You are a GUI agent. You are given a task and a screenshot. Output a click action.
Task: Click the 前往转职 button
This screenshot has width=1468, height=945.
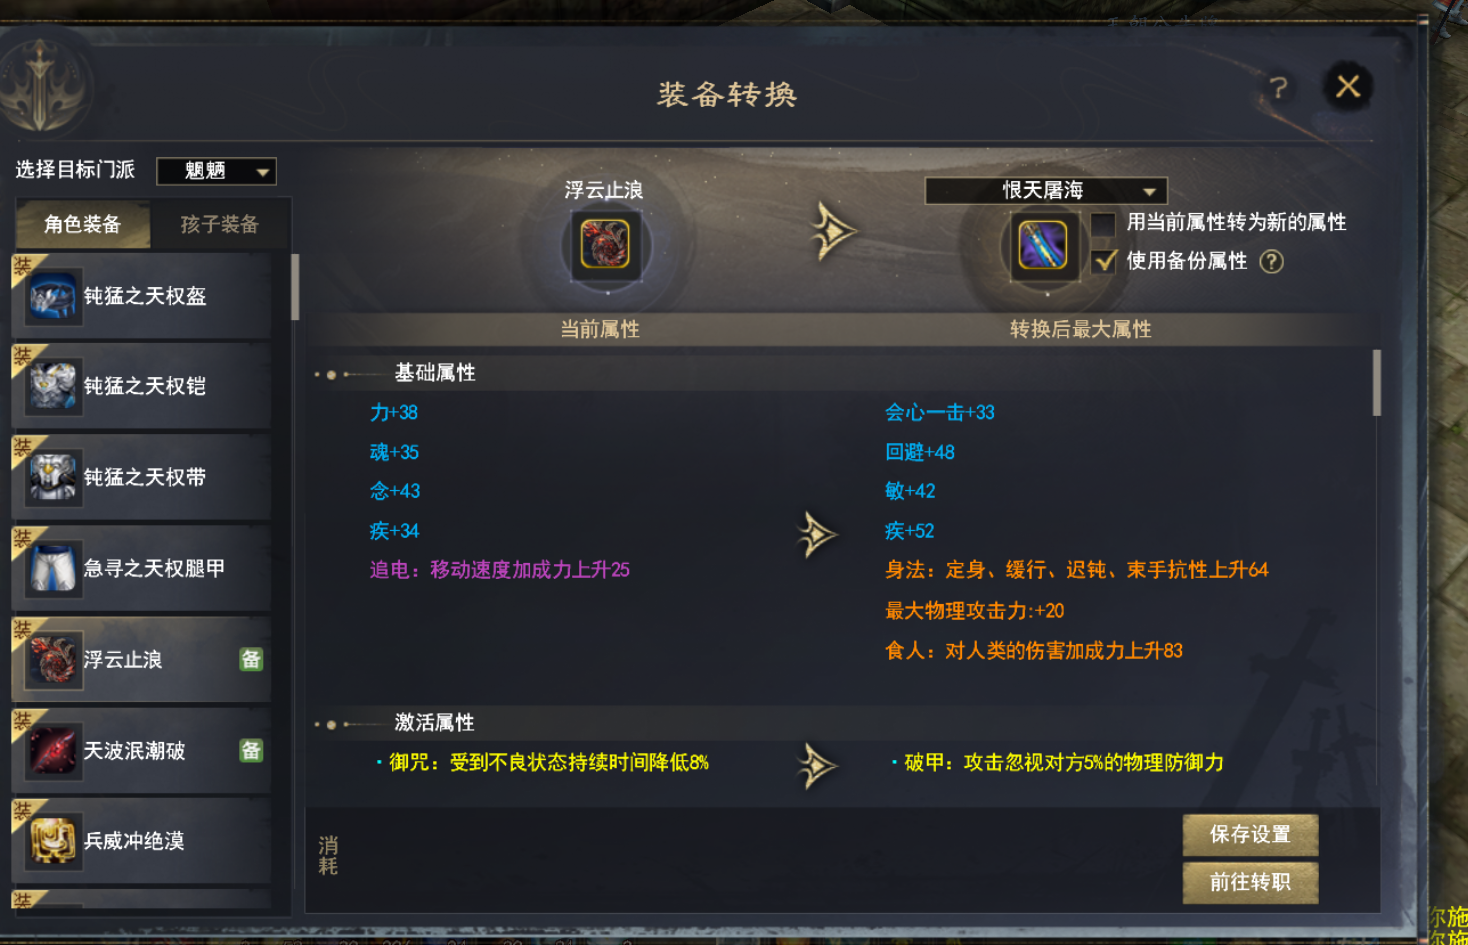click(1250, 882)
